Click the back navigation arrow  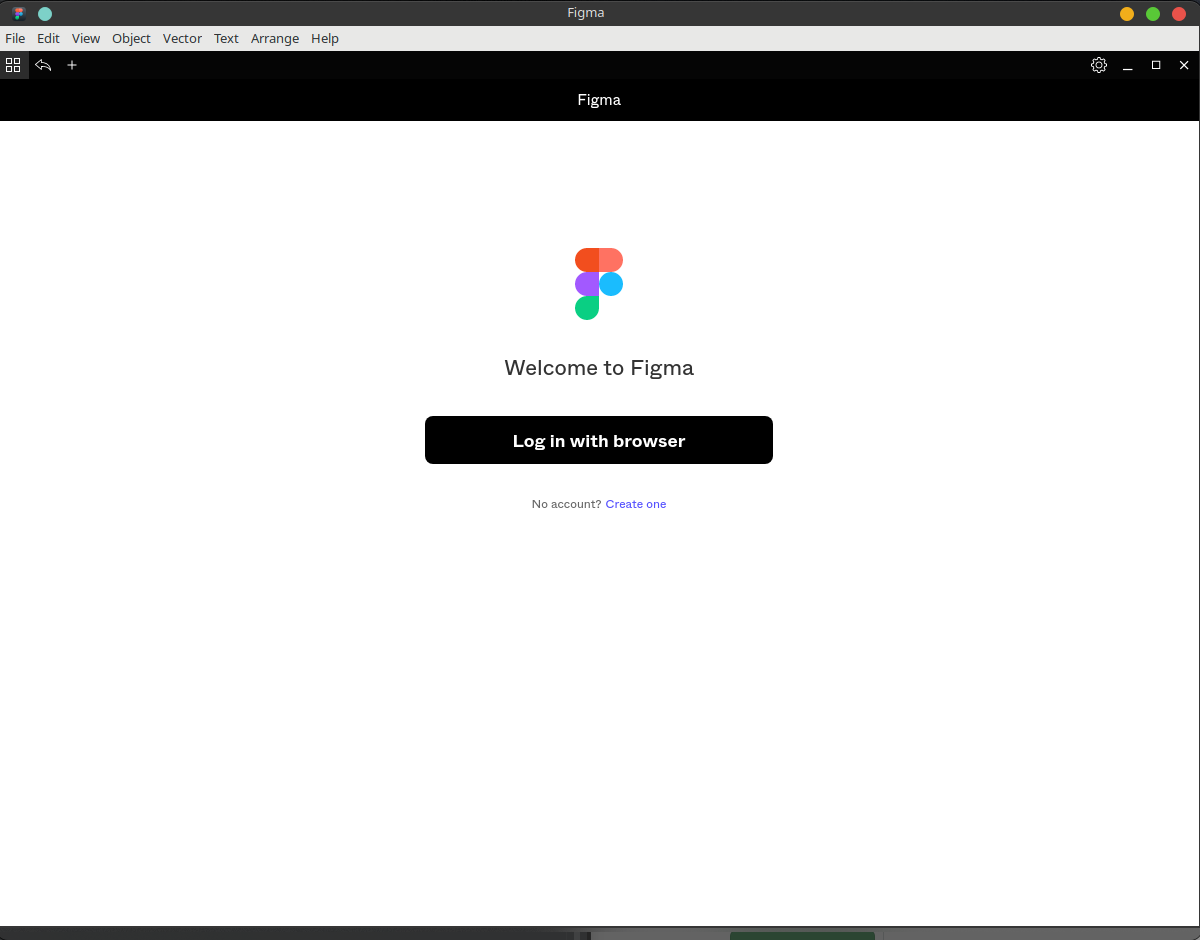click(x=42, y=65)
